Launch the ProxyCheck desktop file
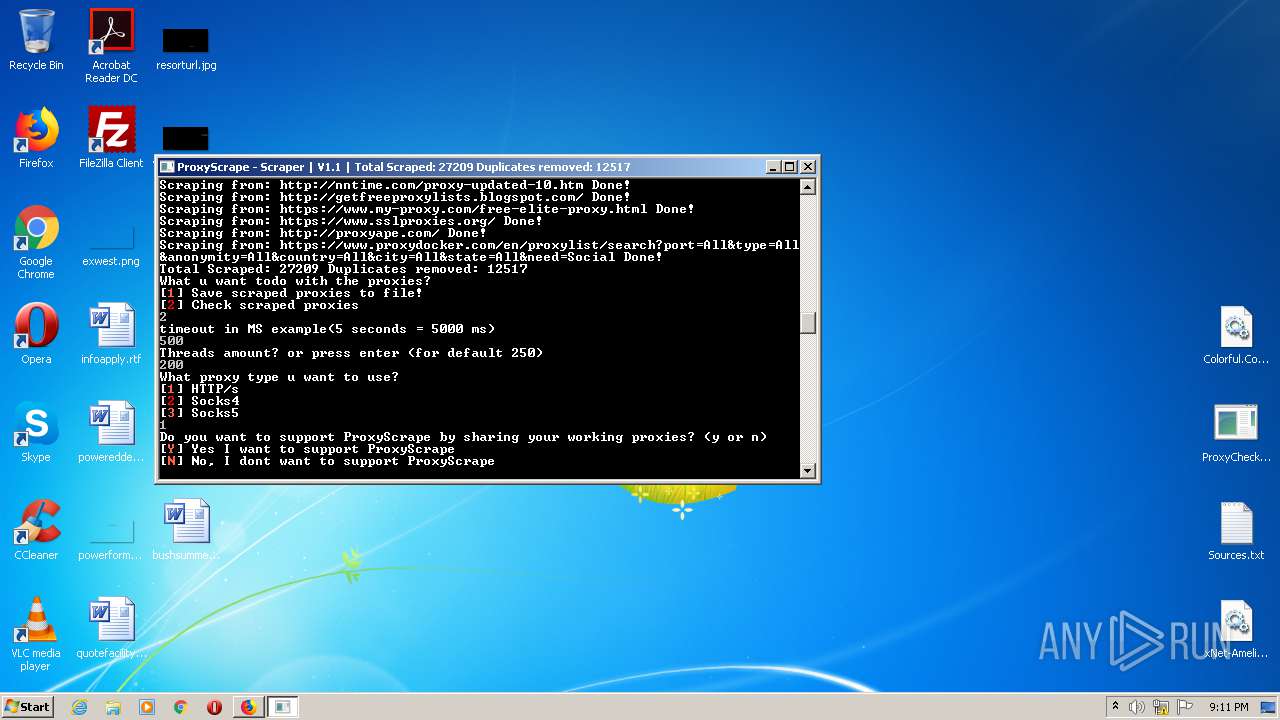This screenshot has height=720, width=1280. (1236, 434)
